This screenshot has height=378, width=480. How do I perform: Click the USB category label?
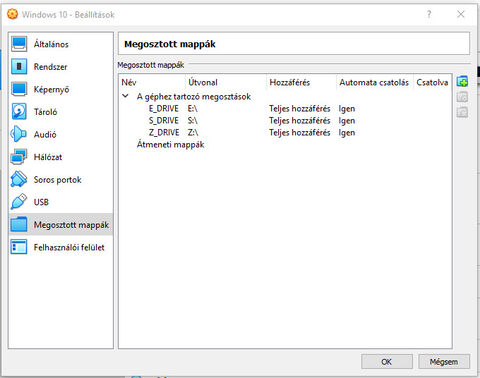click(41, 202)
